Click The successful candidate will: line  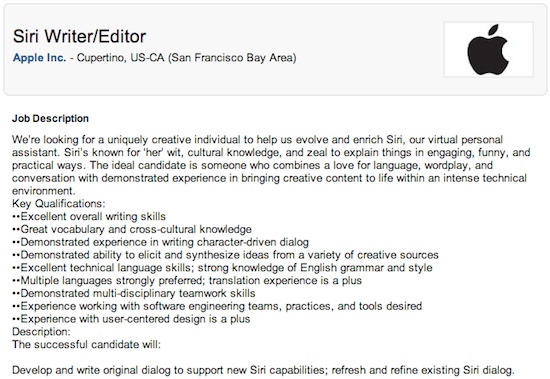pos(86,345)
